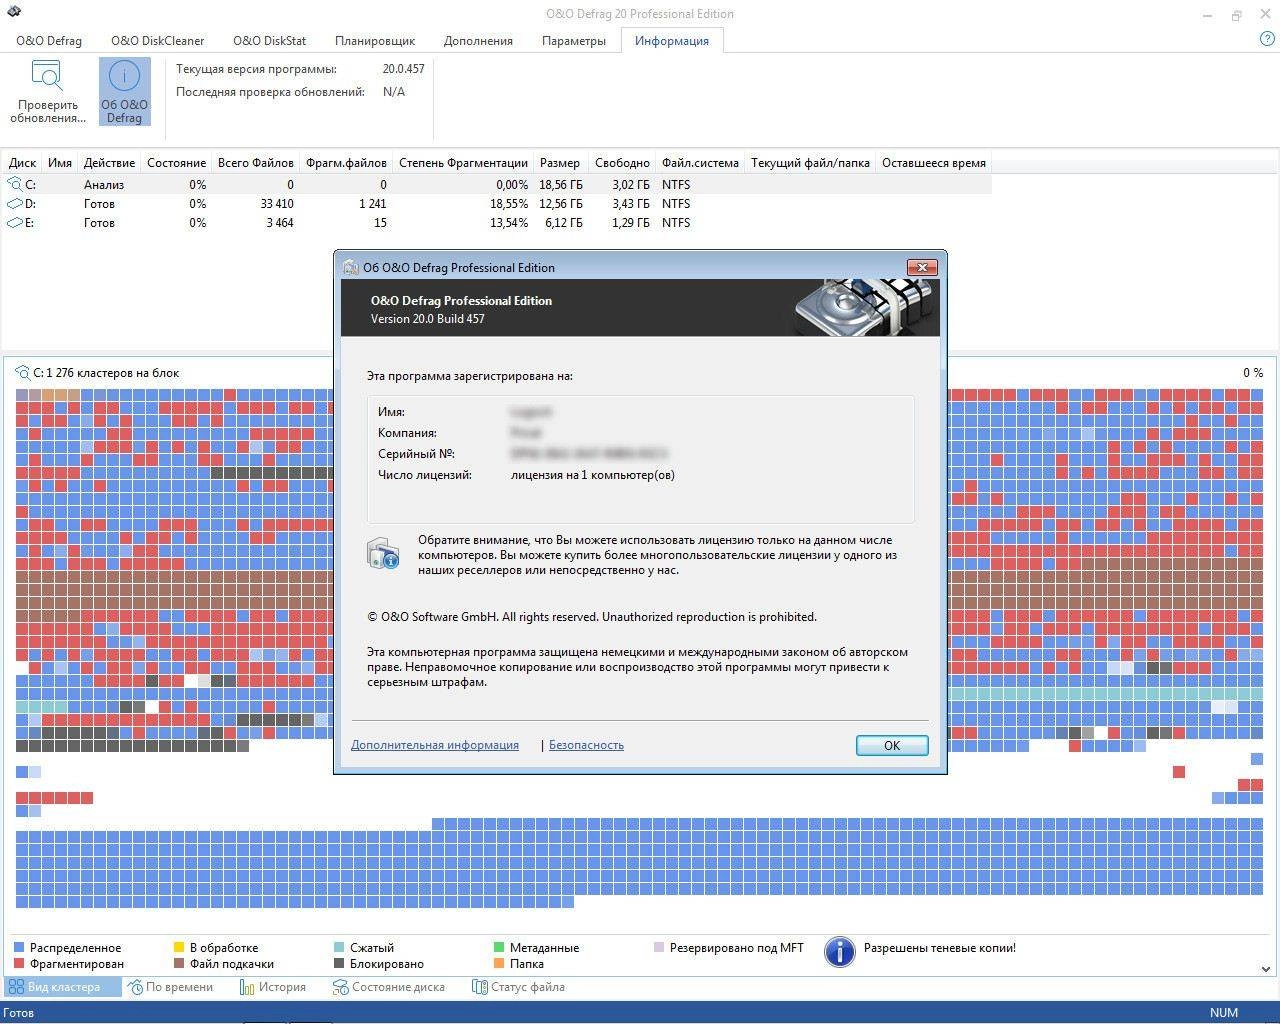Select the Вид кластера bottom tab

pos(63,987)
